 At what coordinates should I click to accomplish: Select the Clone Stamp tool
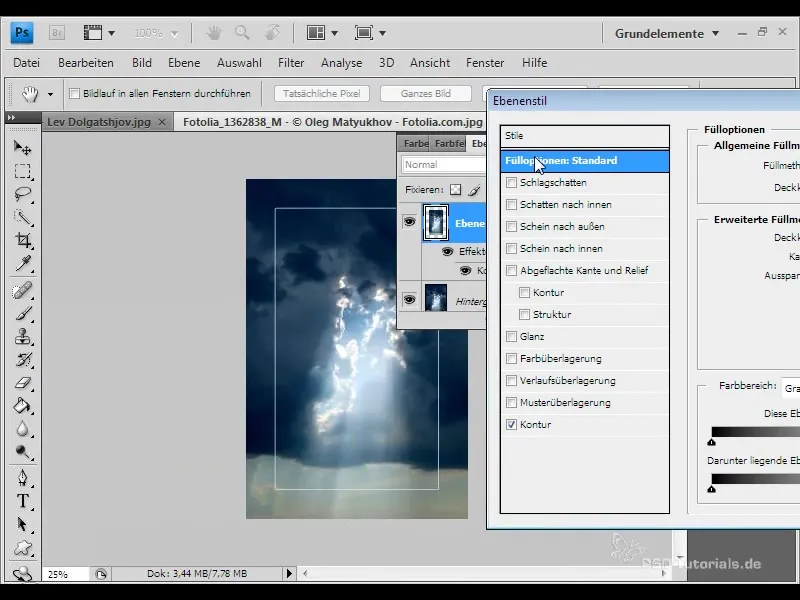[x=22, y=337]
